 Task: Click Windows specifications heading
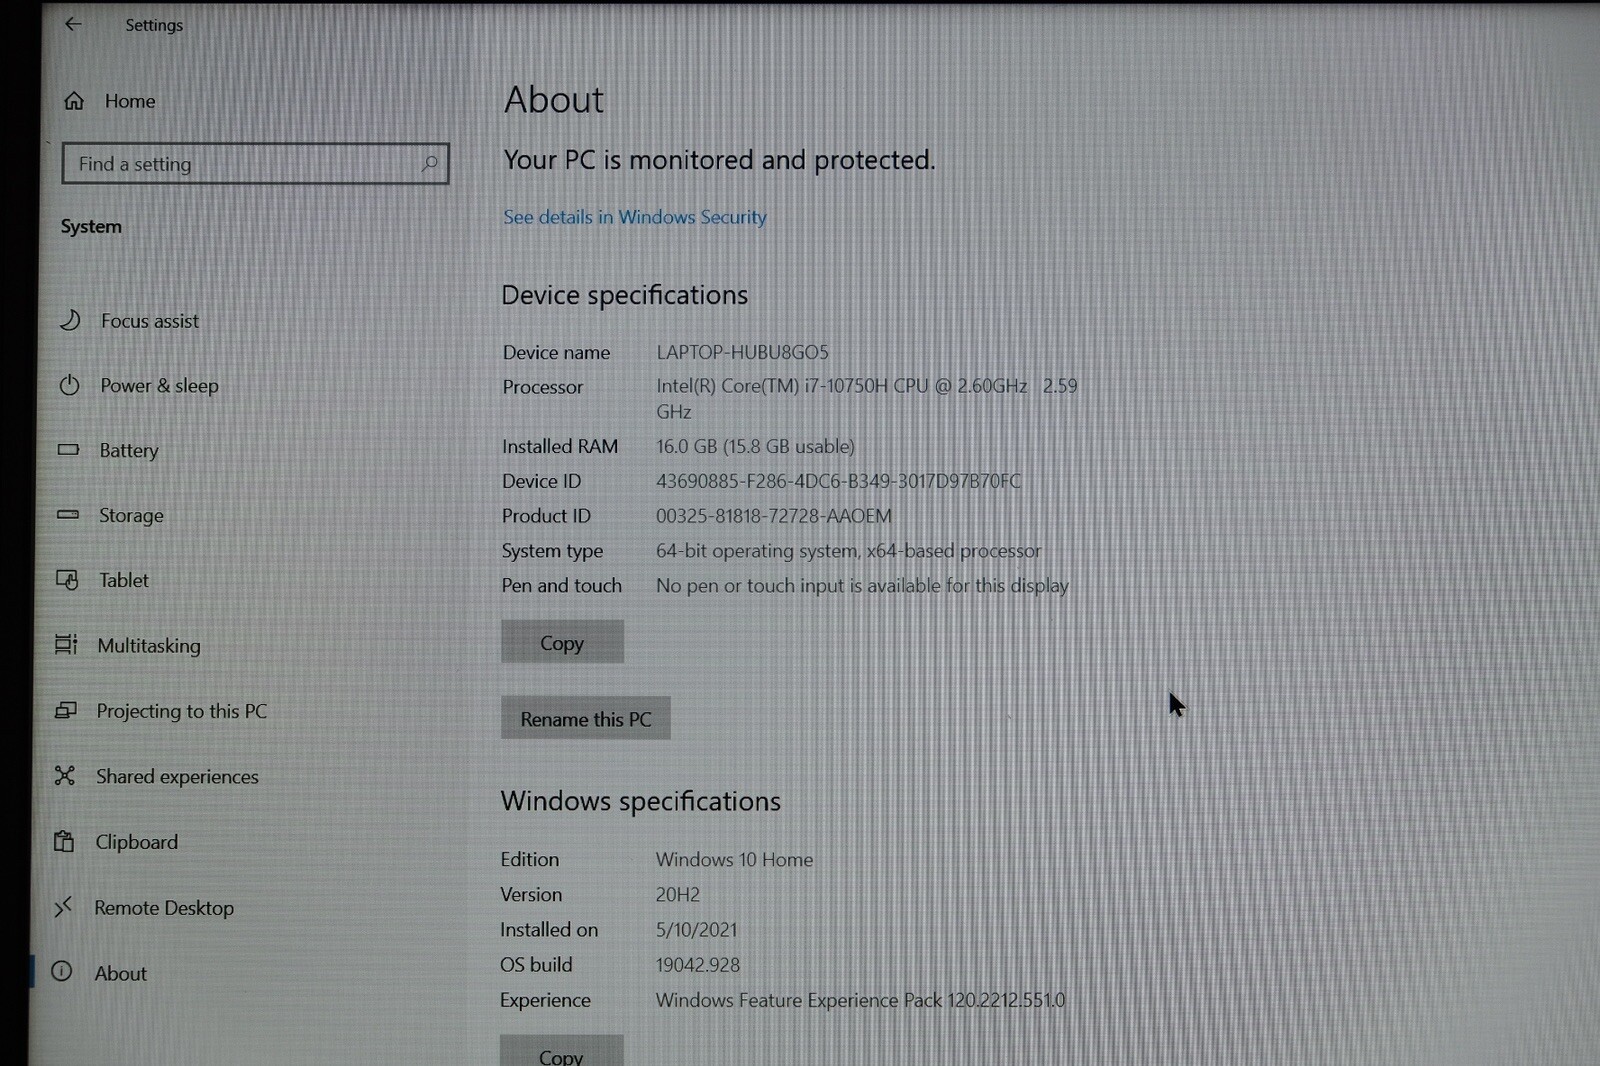point(641,801)
